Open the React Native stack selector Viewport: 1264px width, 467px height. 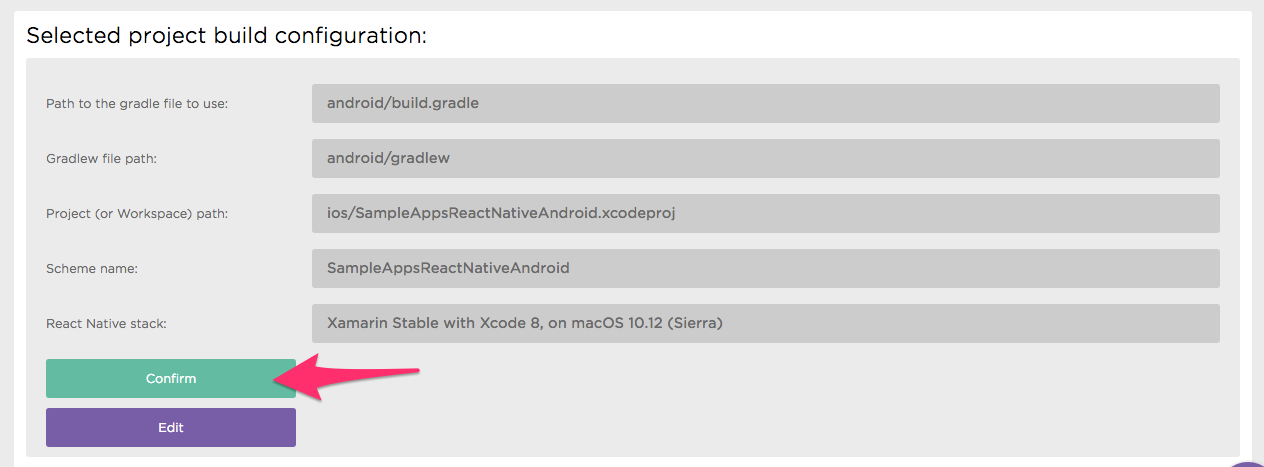tap(765, 323)
